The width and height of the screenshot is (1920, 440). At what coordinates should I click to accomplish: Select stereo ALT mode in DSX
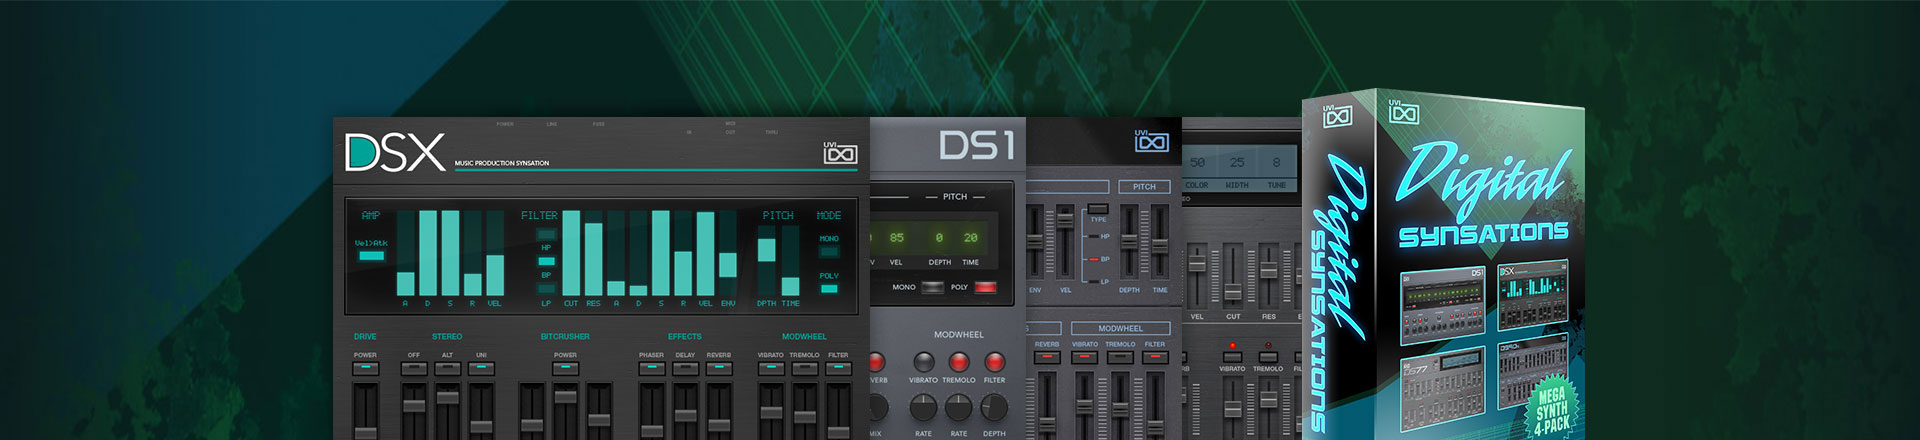(448, 368)
